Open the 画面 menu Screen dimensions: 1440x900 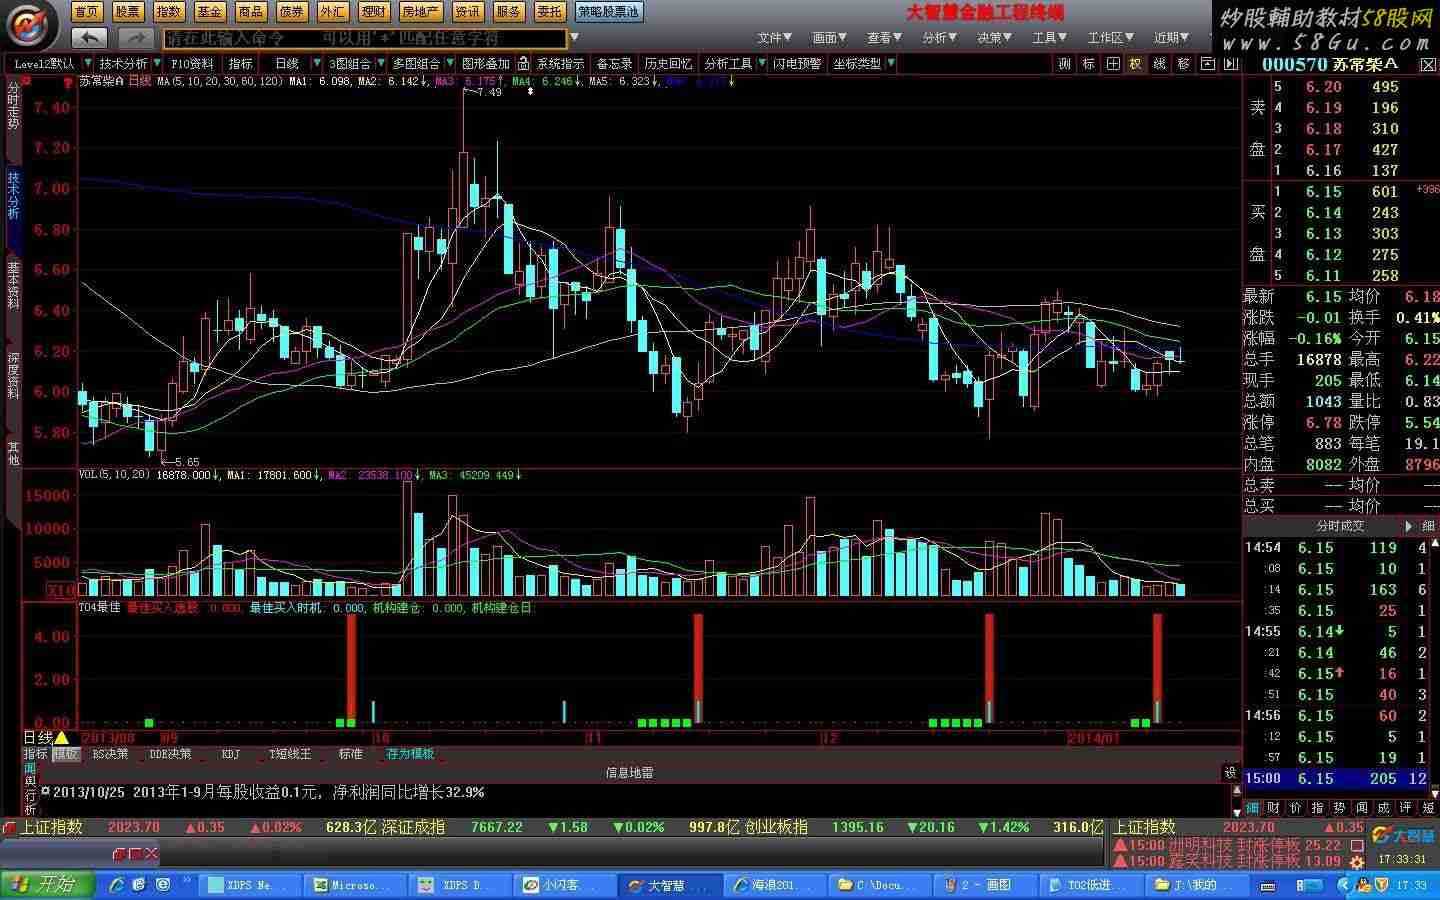tap(829, 38)
